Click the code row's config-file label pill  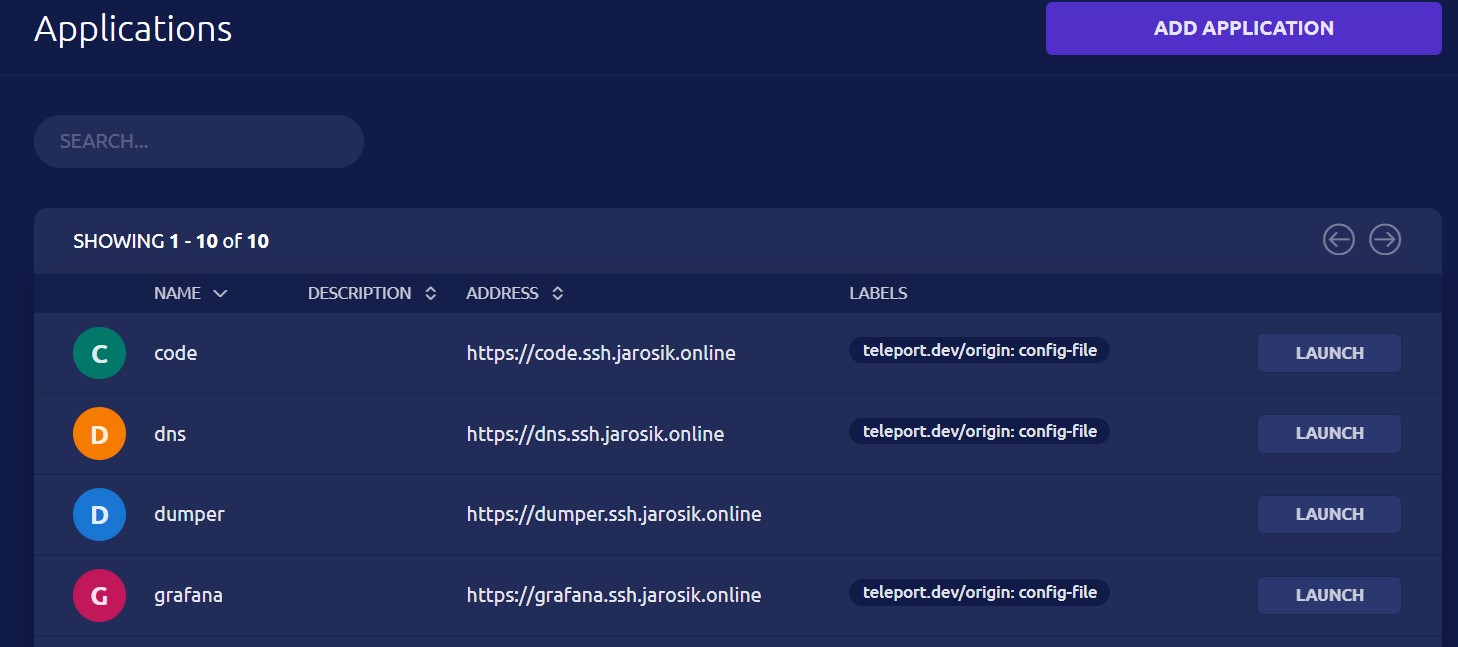click(979, 350)
